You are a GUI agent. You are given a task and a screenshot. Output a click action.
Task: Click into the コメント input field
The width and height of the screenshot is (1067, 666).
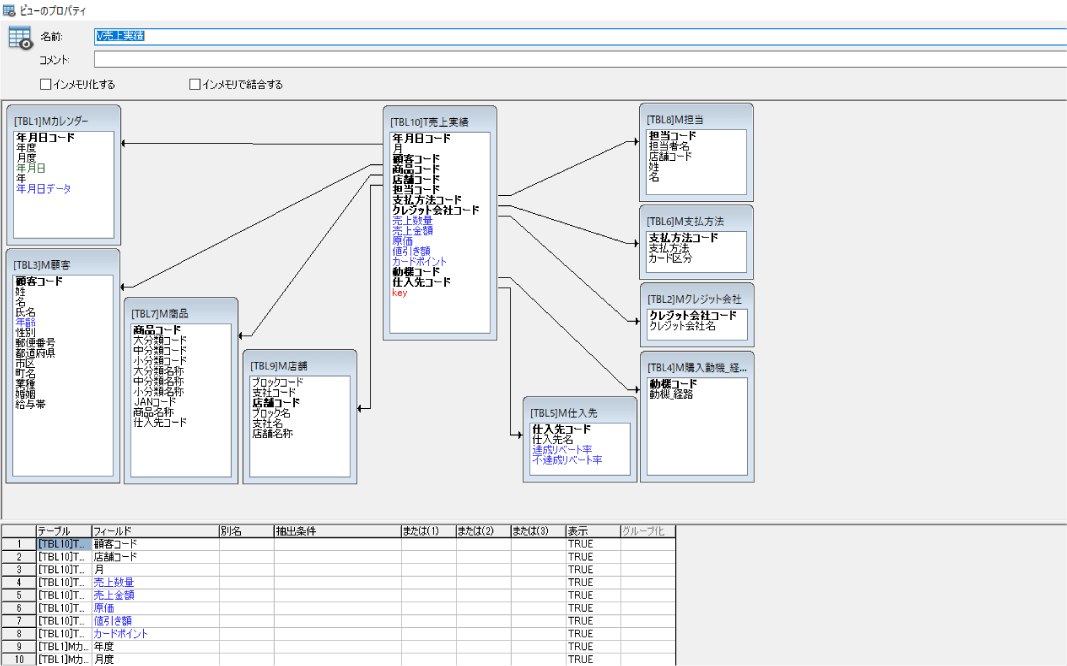(580, 59)
